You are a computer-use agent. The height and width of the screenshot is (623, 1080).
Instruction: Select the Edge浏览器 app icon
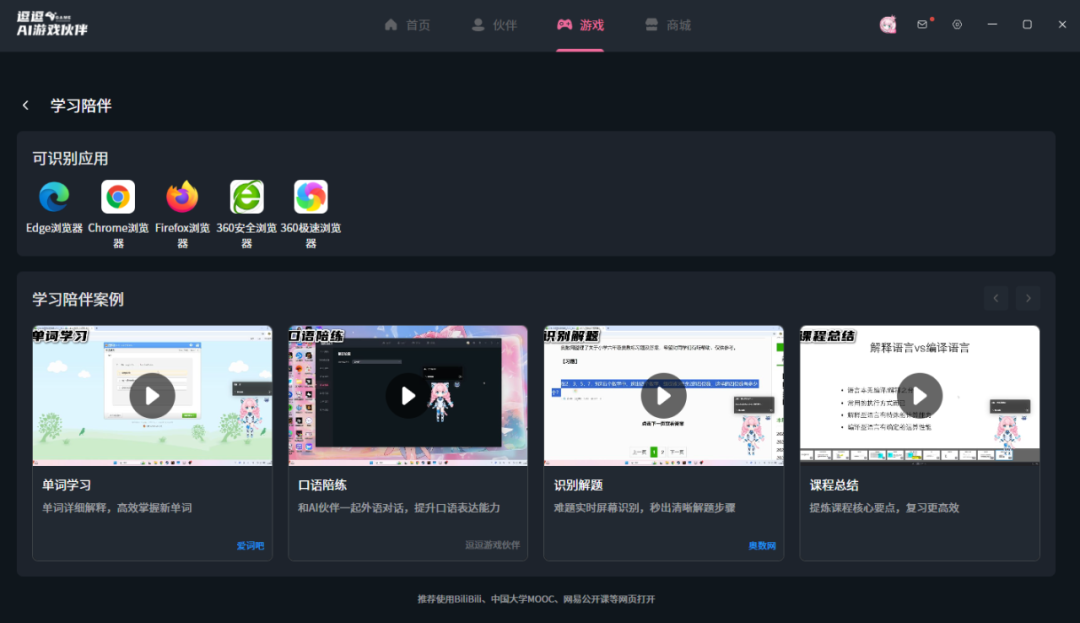tap(53, 197)
